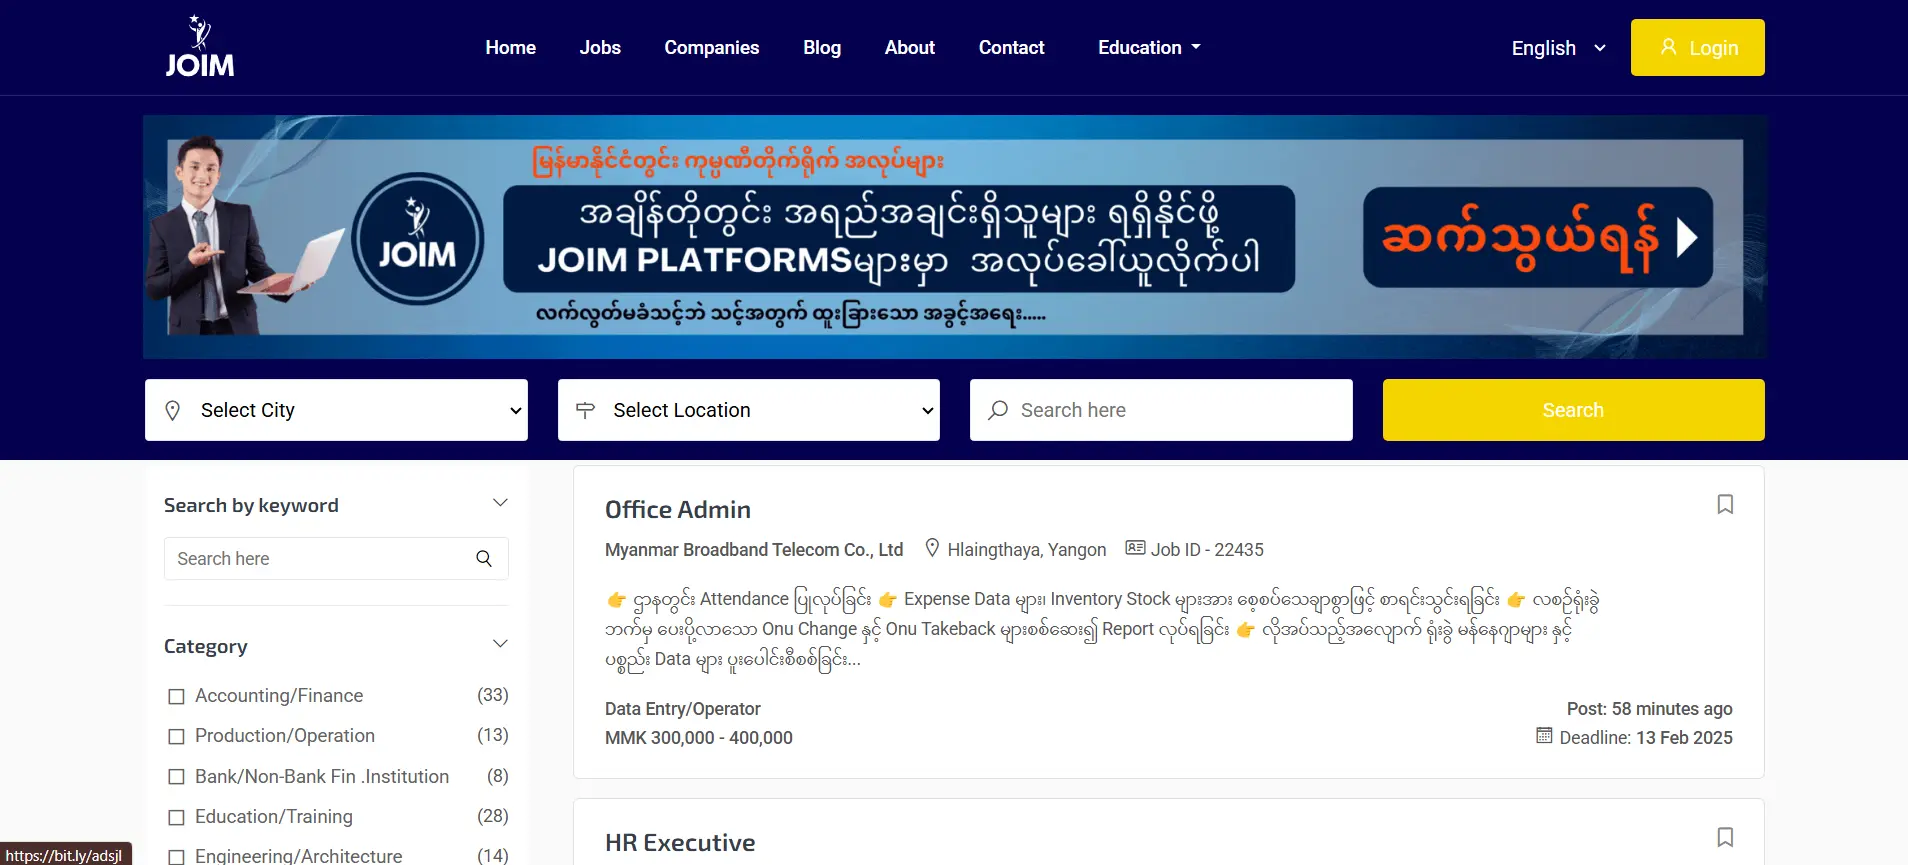Click the Job ID - 22435 text
This screenshot has height=865, width=1908.
[x=1207, y=549]
